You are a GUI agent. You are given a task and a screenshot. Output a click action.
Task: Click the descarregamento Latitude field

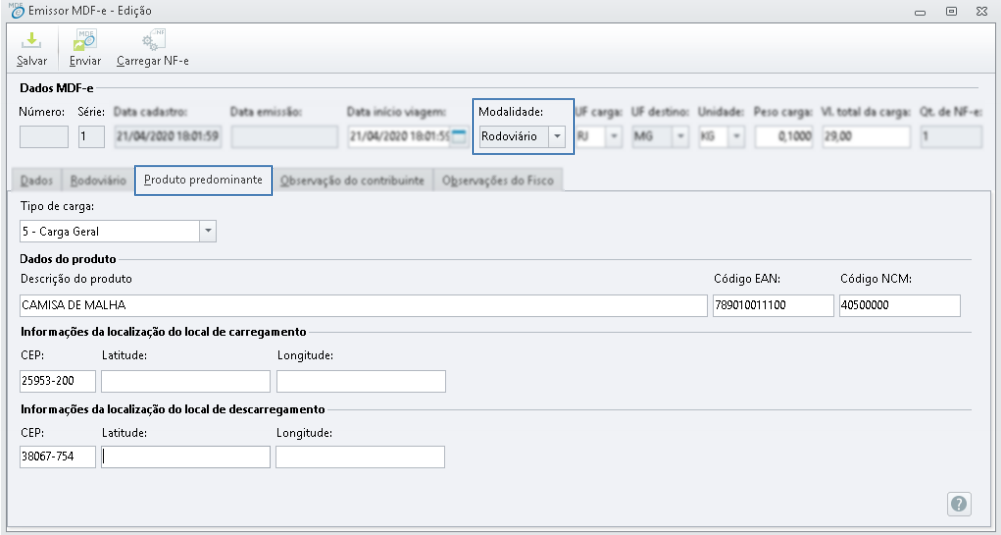point(186,457)
